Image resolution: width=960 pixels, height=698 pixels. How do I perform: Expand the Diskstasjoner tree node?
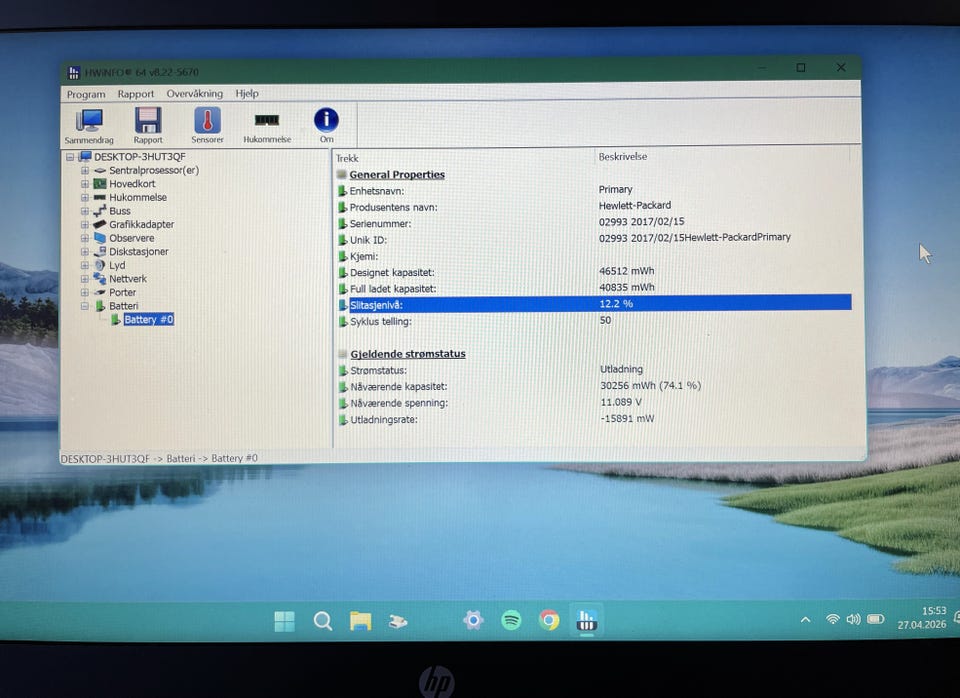pyautogui.click(x=84, y=252)
